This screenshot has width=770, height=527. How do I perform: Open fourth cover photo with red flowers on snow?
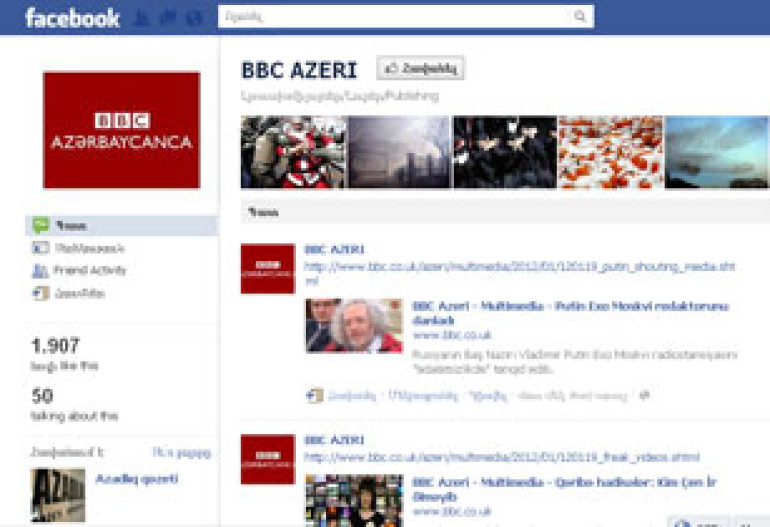[x=610, y=152]
